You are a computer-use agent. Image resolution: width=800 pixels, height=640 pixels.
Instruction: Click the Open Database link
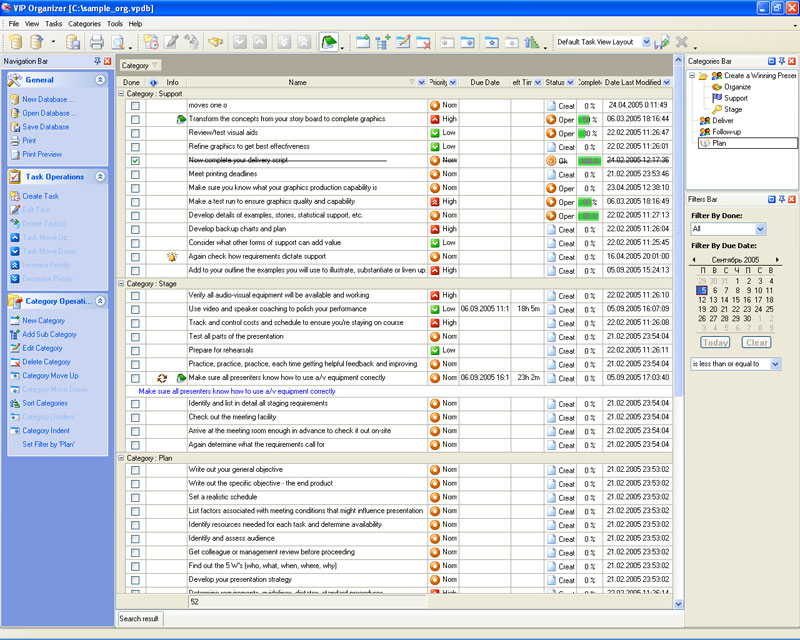click(x=49, y=113)
